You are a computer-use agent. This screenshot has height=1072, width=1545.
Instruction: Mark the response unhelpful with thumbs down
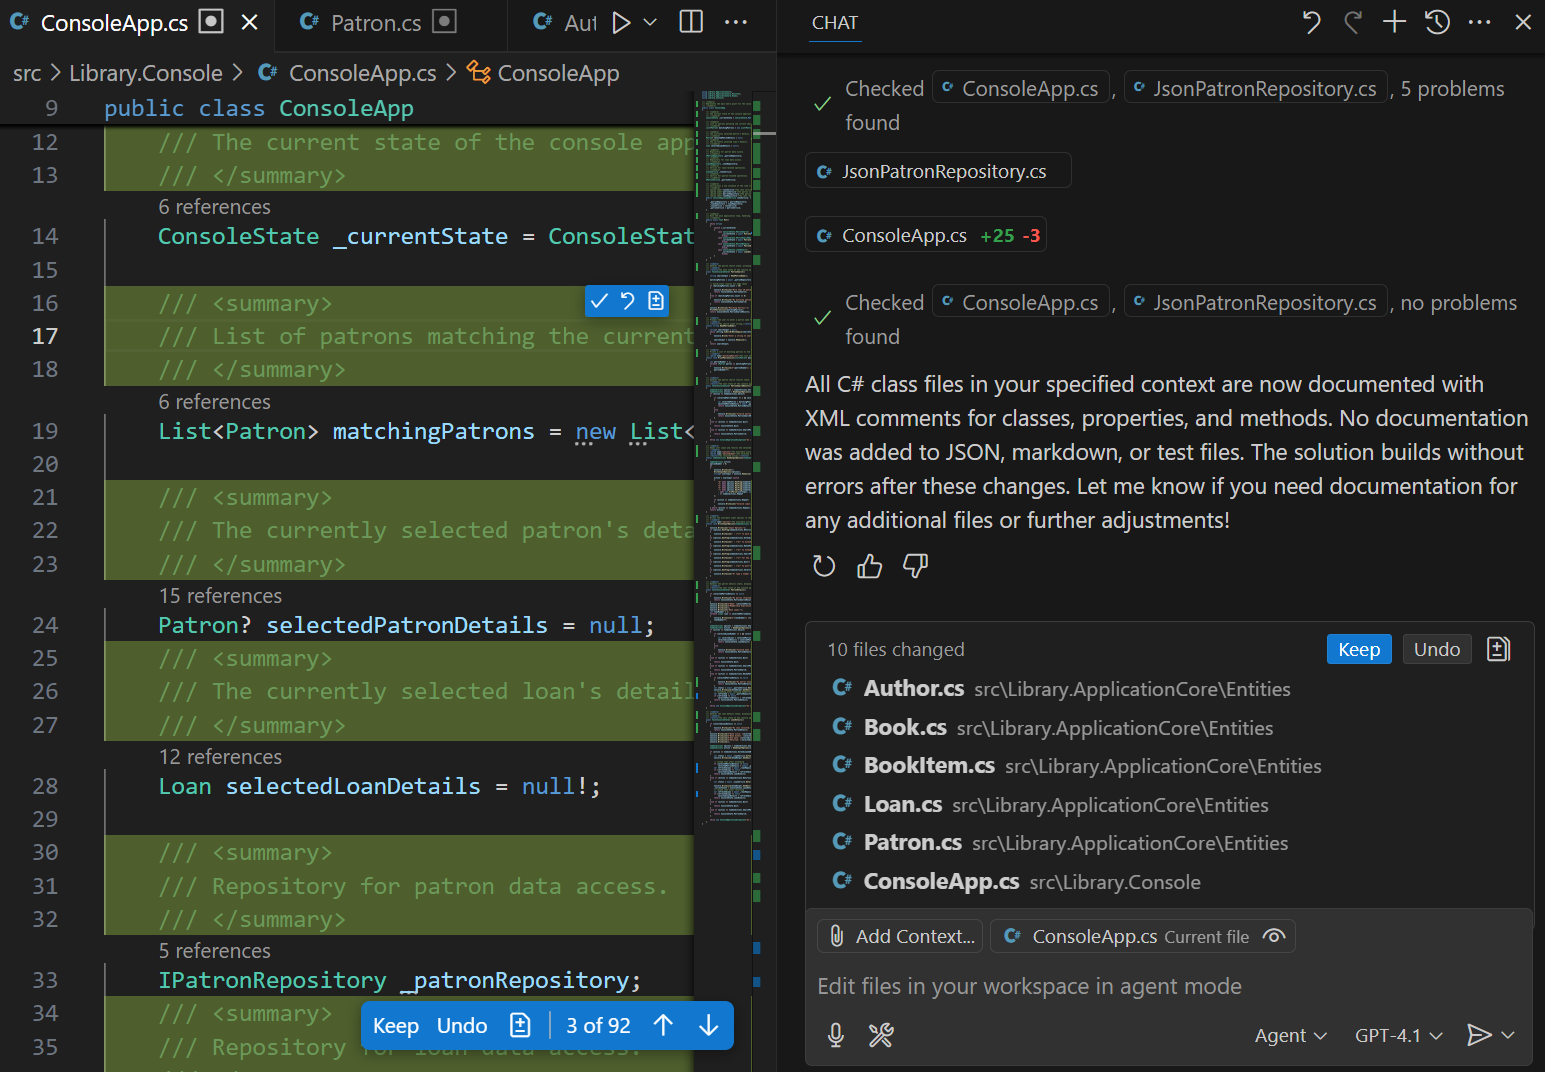[x=914, y=565]
